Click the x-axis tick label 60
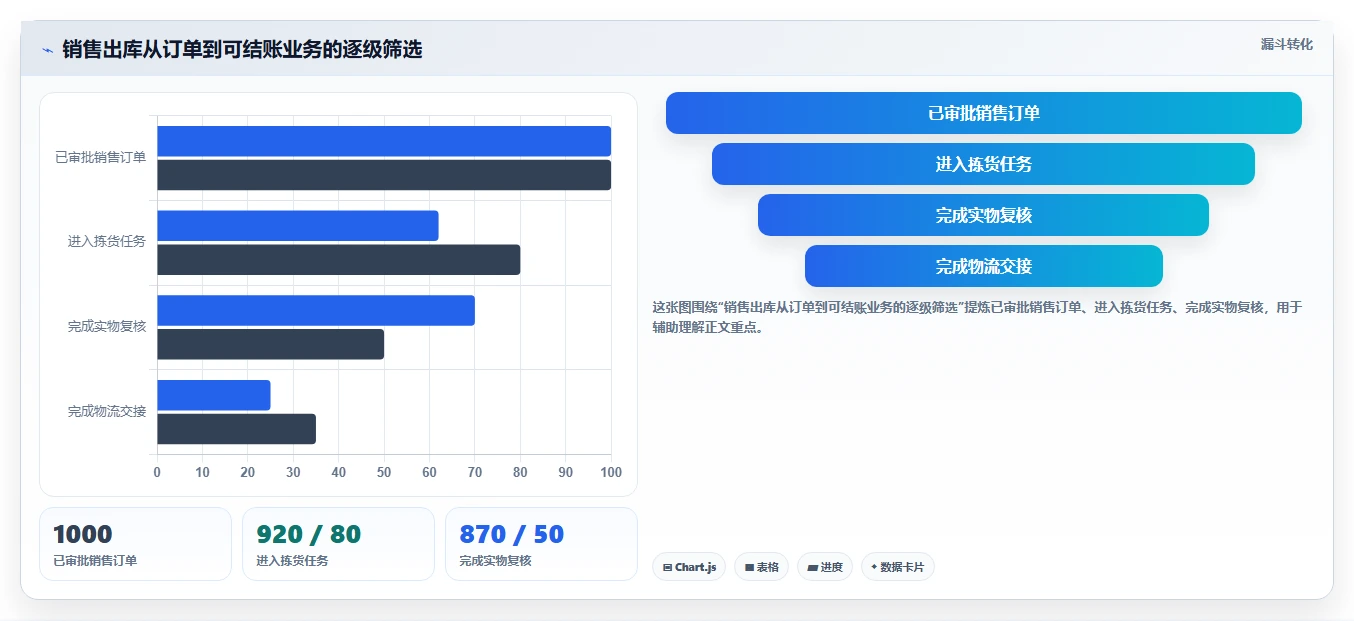 (x=429, y=473)
